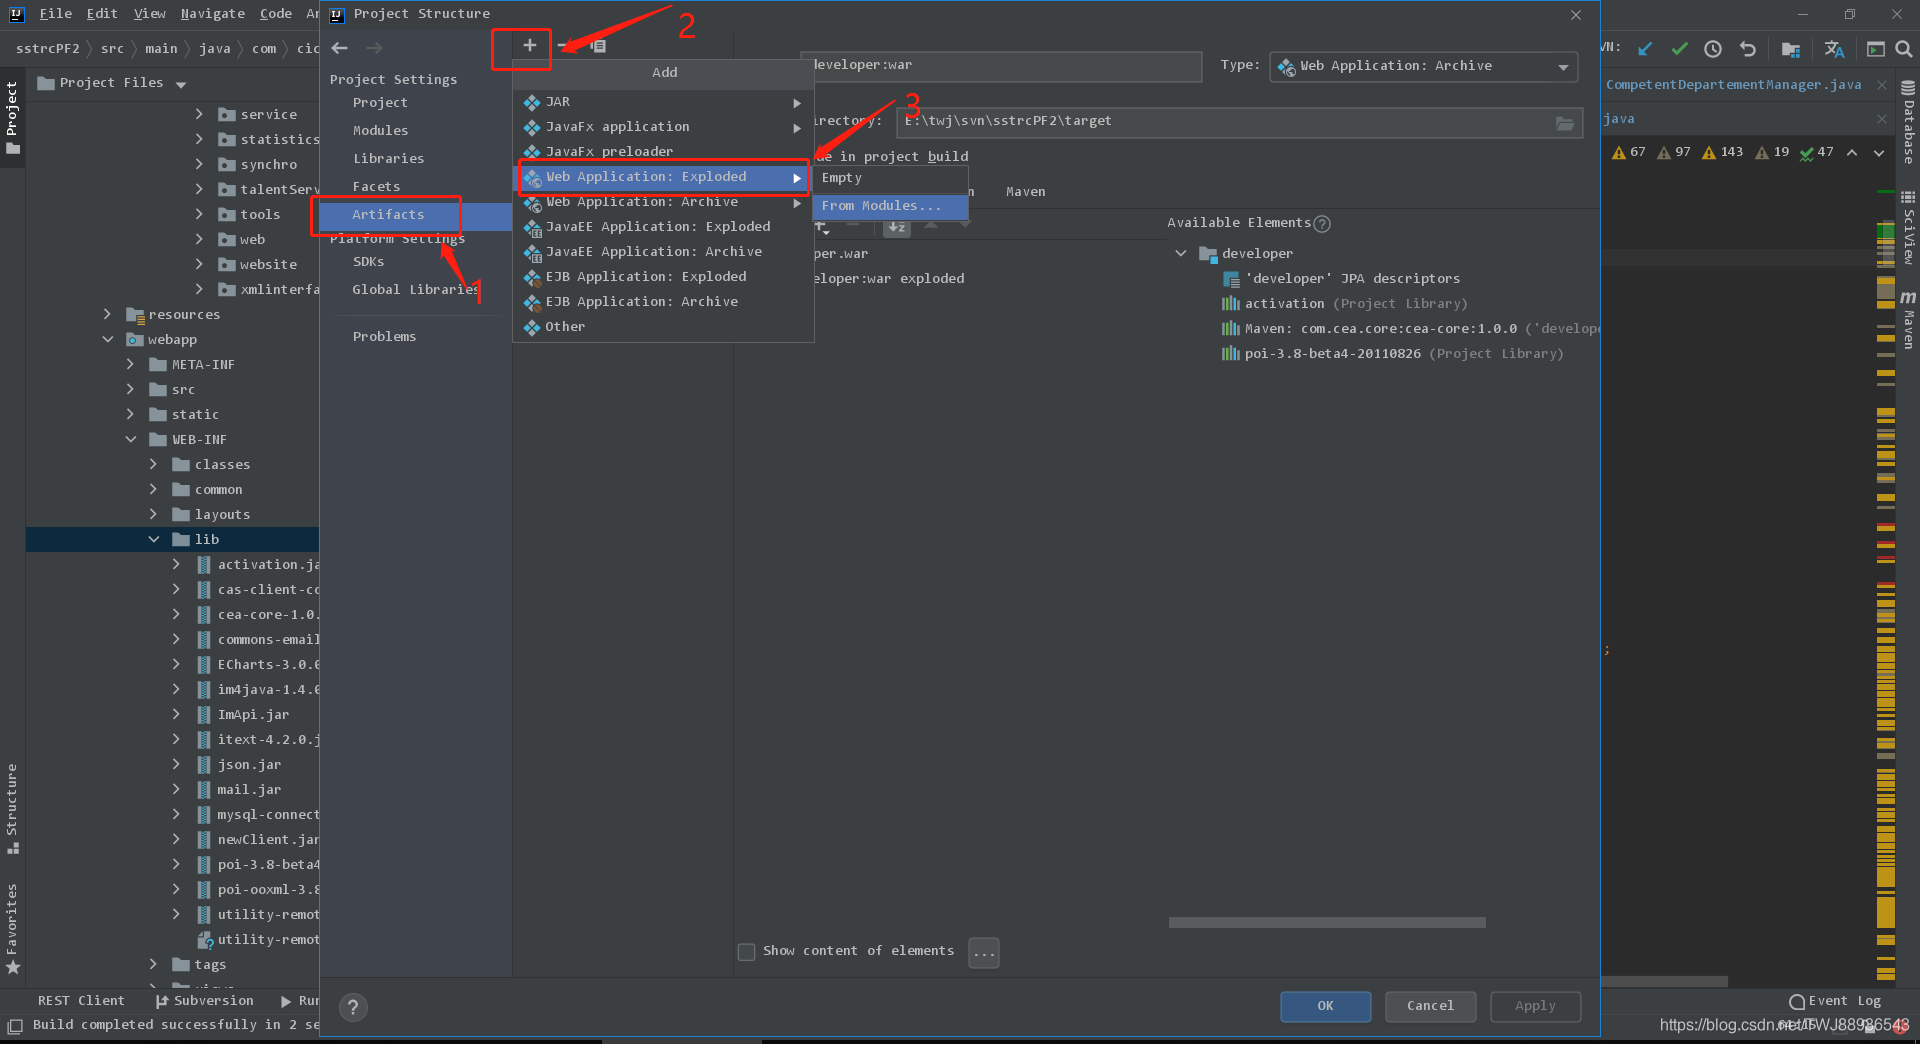Click help icon next to Available Elements
Viewport: 1920px width, 1044px height.
click(1322, 224)
